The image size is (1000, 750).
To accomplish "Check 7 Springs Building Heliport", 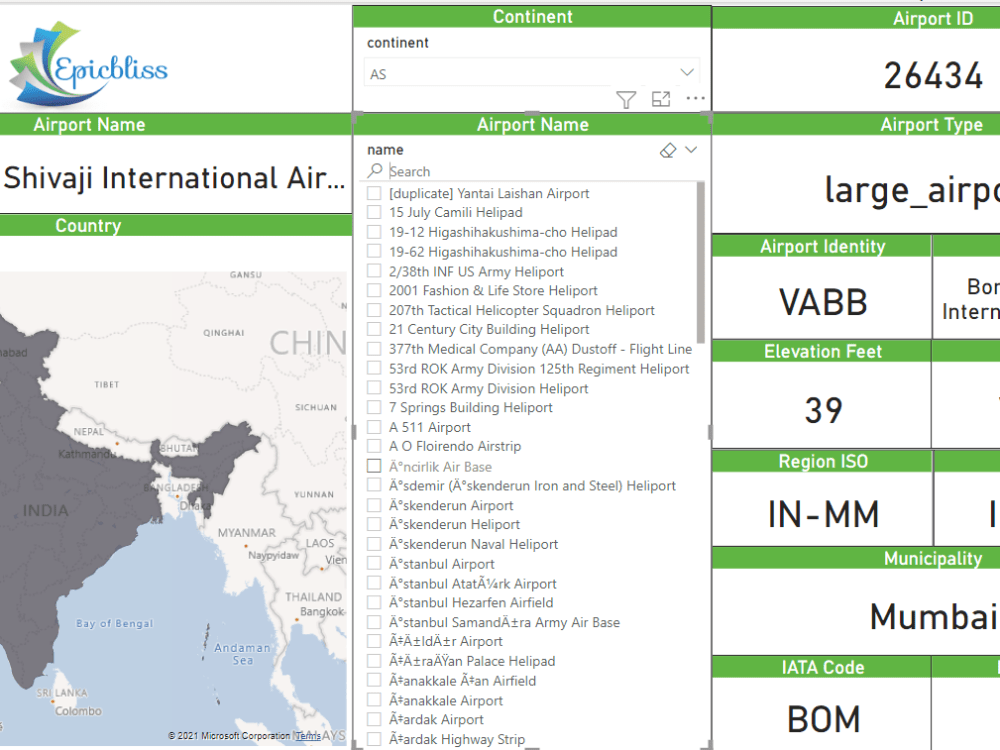I will tap(374, 408).
